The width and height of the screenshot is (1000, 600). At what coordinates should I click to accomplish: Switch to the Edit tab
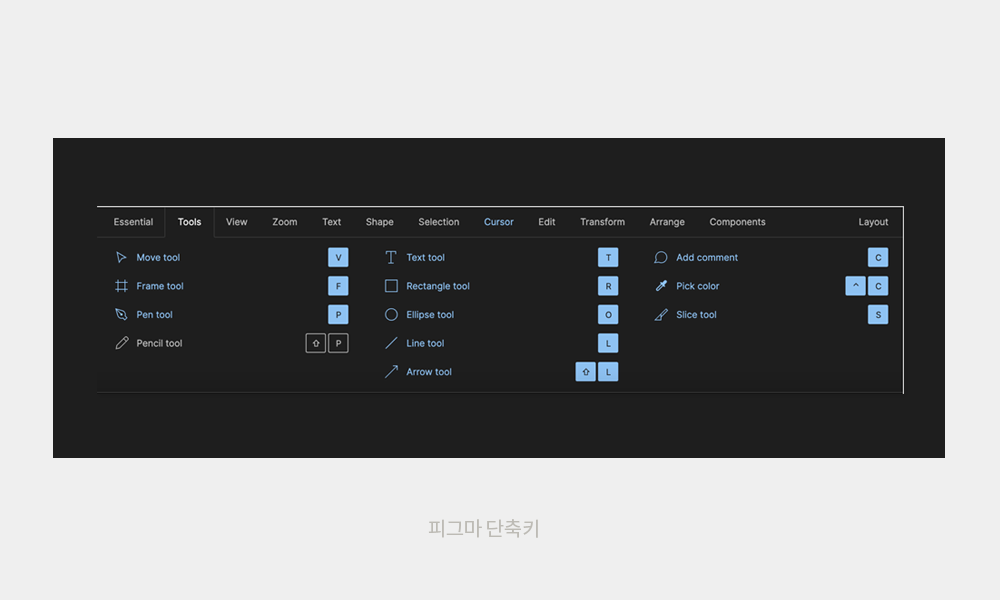[547, 222]
